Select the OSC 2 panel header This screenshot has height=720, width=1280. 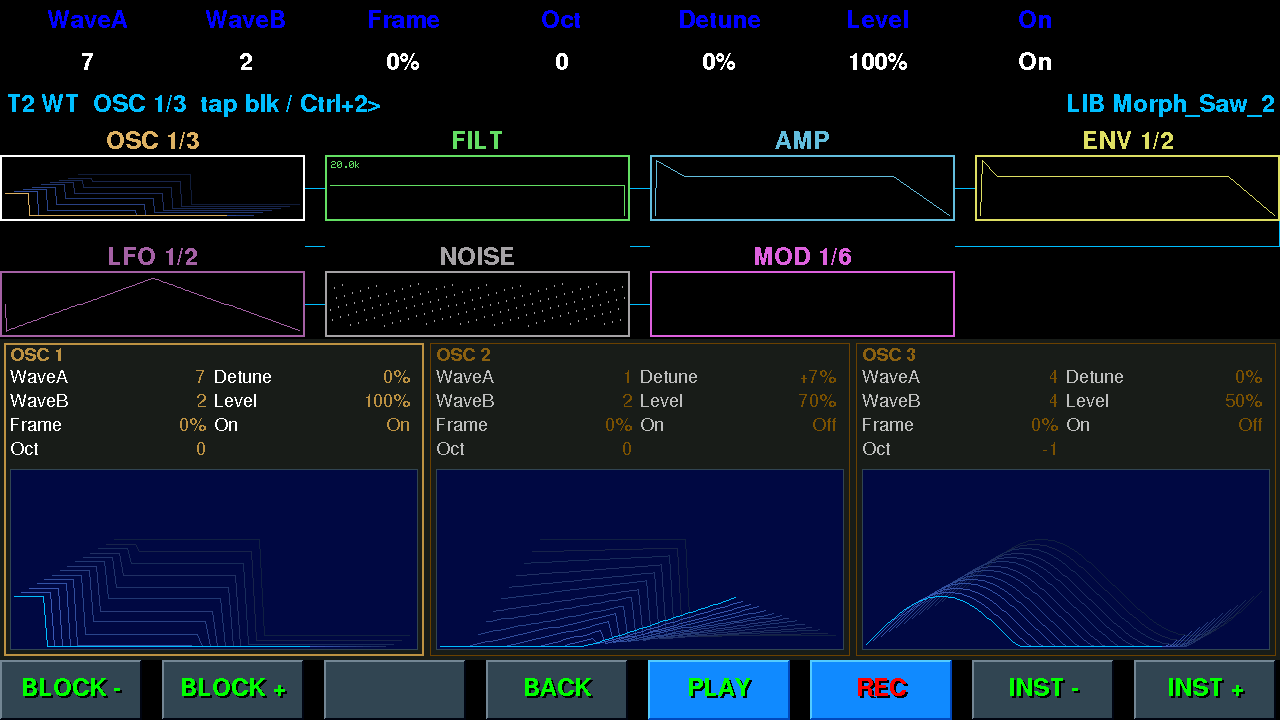(463, 355)
